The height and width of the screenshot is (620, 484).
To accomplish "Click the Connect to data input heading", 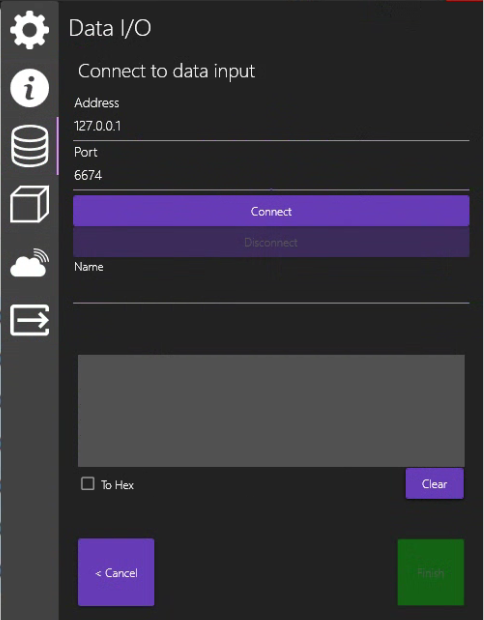I will pyautogui.click(x=166, y=71).
